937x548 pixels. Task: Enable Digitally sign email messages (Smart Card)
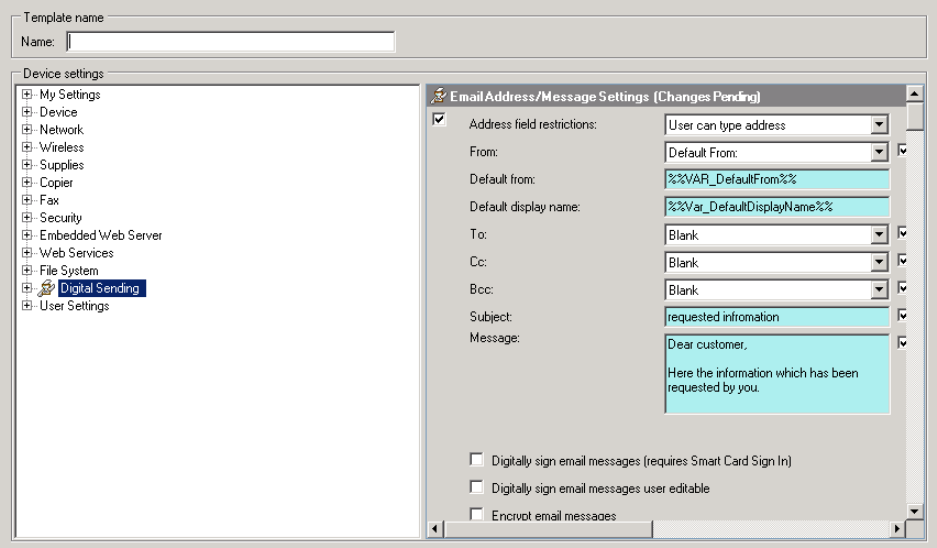476,460
